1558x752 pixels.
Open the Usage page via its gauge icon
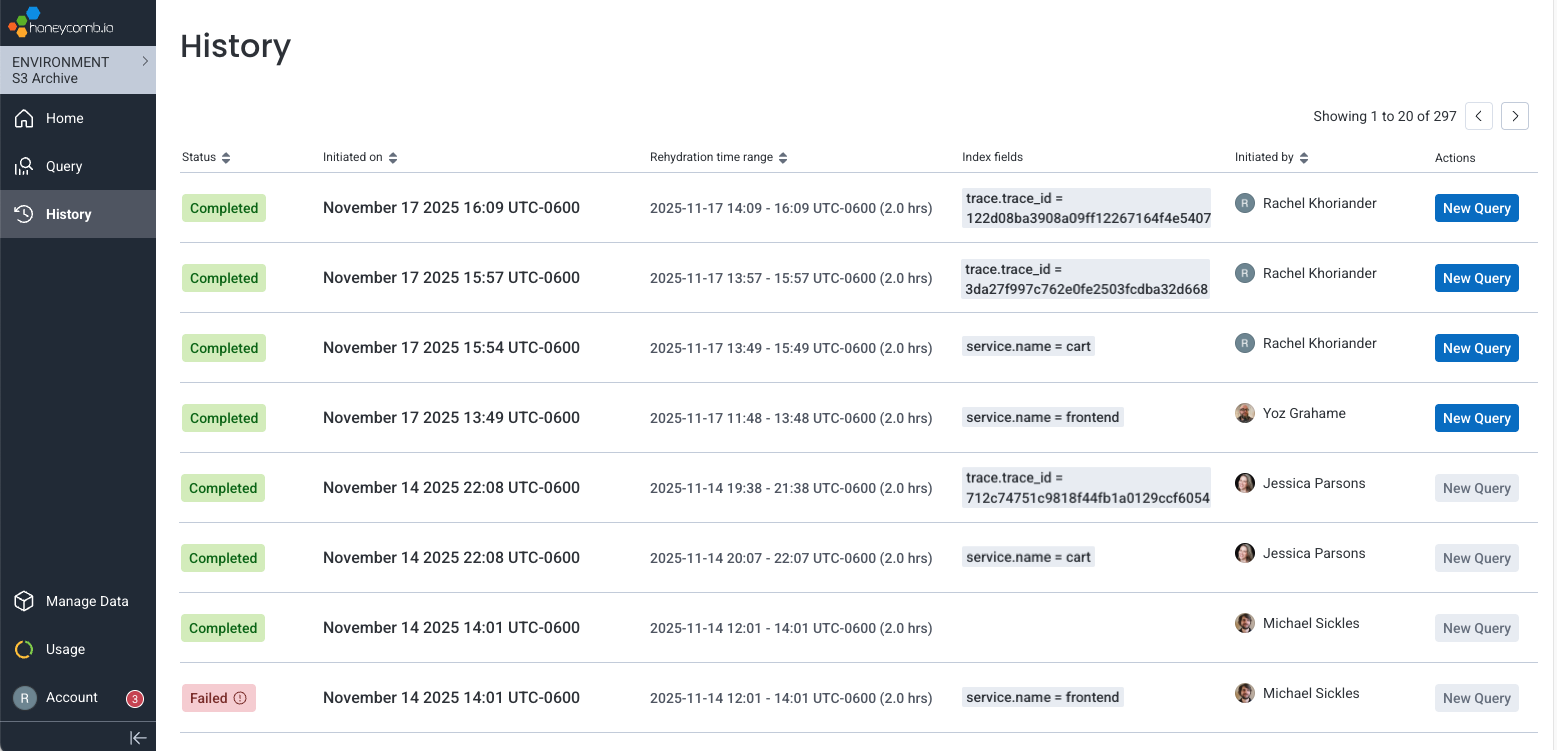pos(23,649)
